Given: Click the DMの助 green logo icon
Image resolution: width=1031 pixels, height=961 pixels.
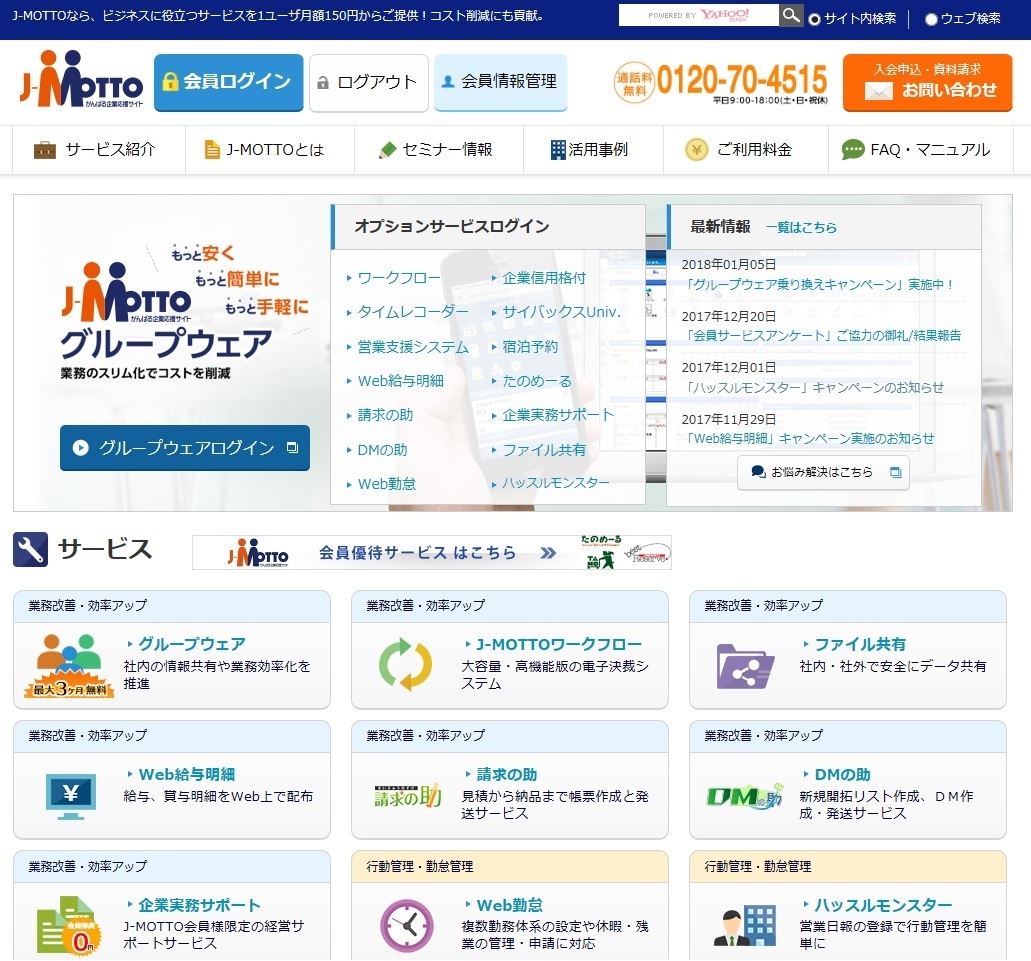Looking at the screenshot, I should (x=744, y=795).
